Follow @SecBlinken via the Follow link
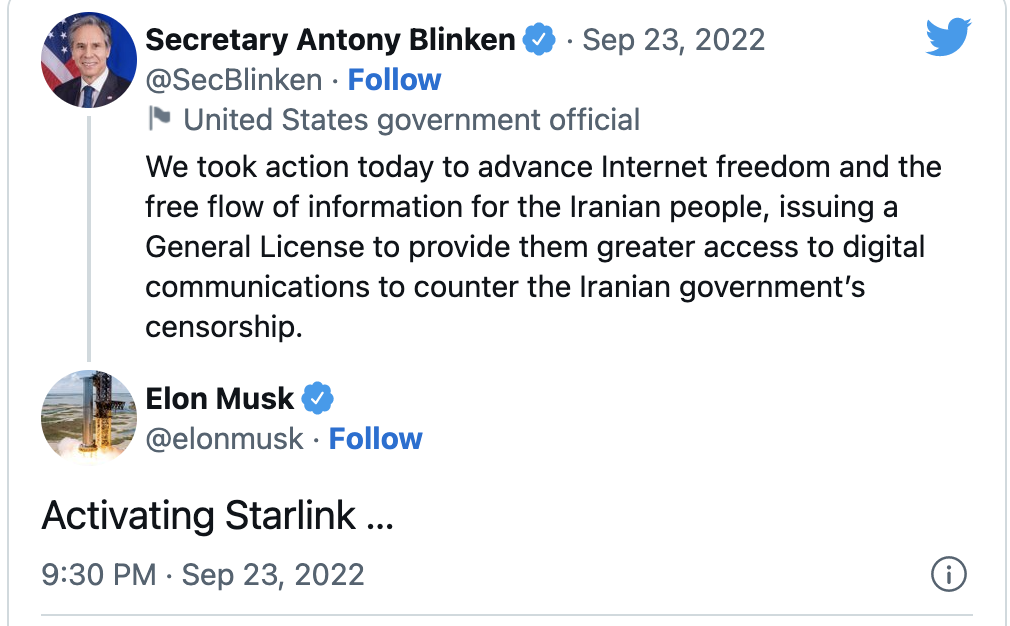This screenshot has width=1010, height=626. (x=394, y=79)
